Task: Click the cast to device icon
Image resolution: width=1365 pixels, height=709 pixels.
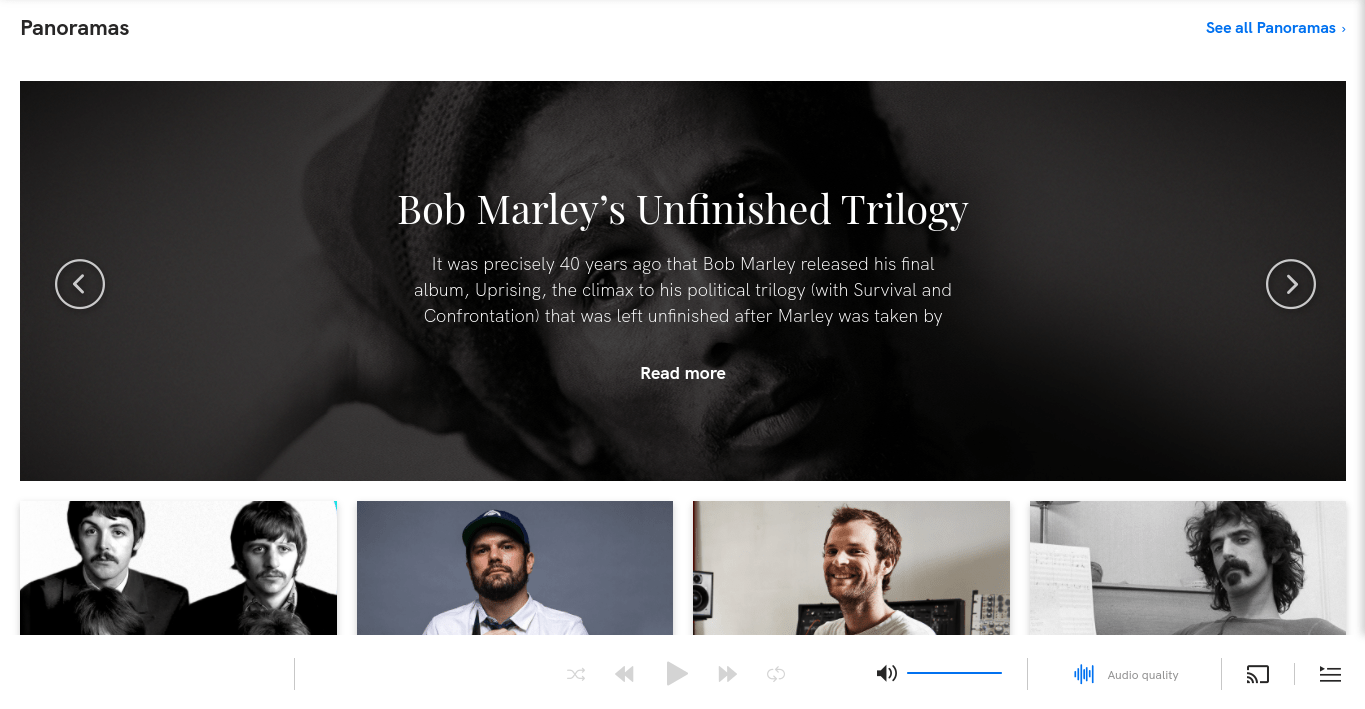Action: (x=1258, y=674)
